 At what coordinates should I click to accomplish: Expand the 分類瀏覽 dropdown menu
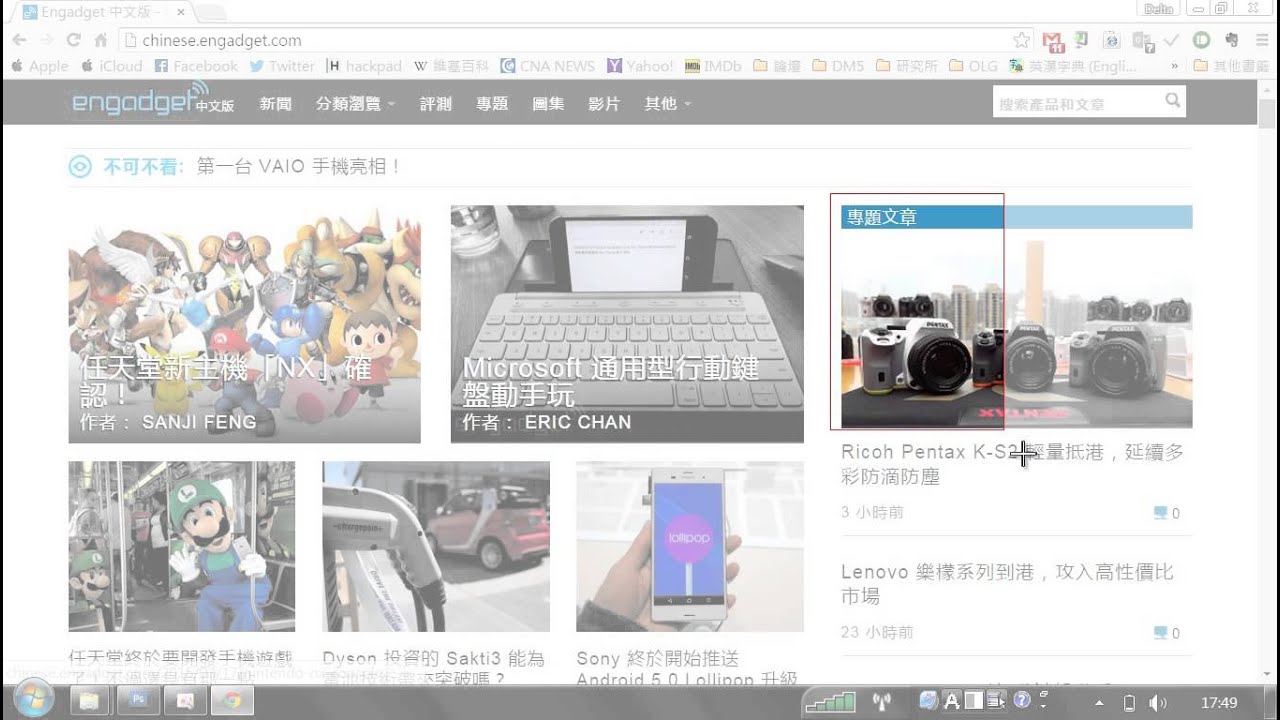point(355,104)
